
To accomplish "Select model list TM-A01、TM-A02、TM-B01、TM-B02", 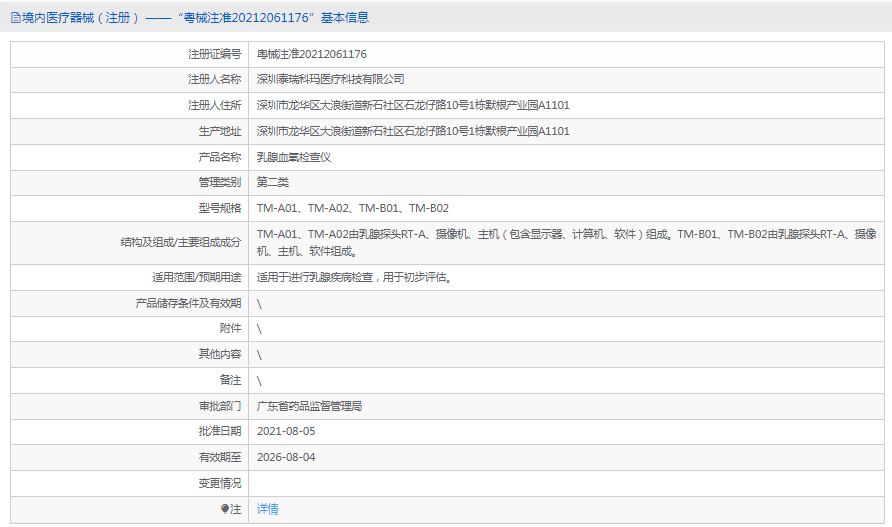I will tap(353, 208).
